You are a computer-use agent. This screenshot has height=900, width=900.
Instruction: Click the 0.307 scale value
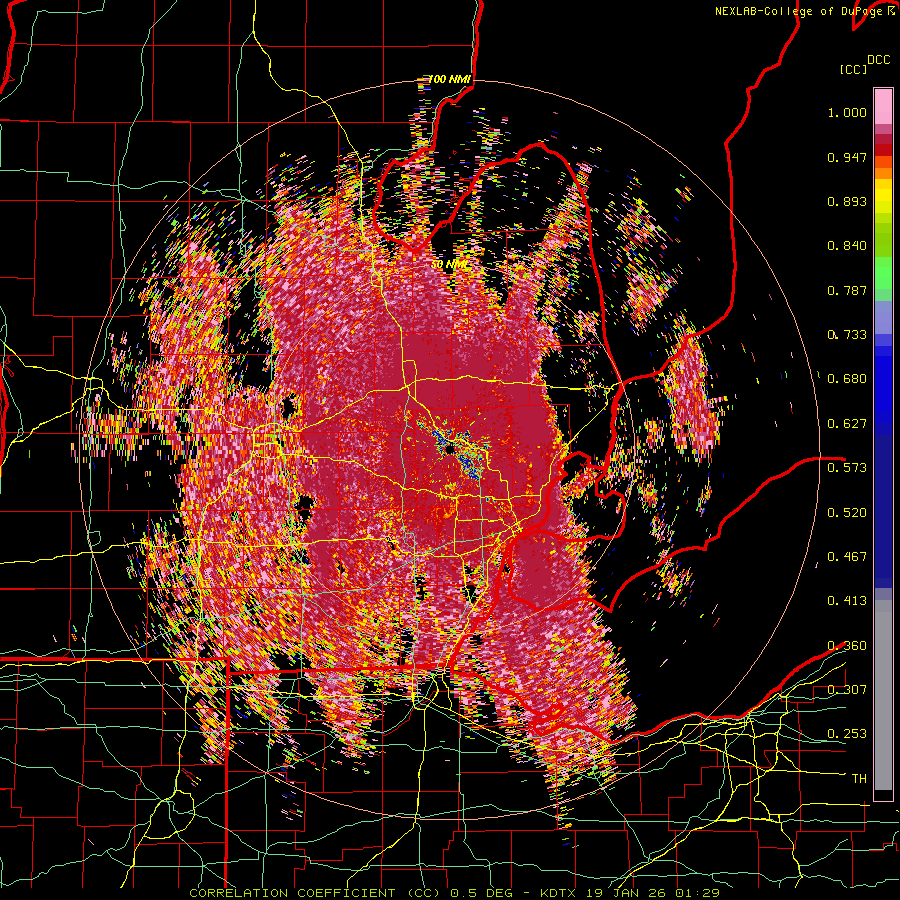[847, 689]
